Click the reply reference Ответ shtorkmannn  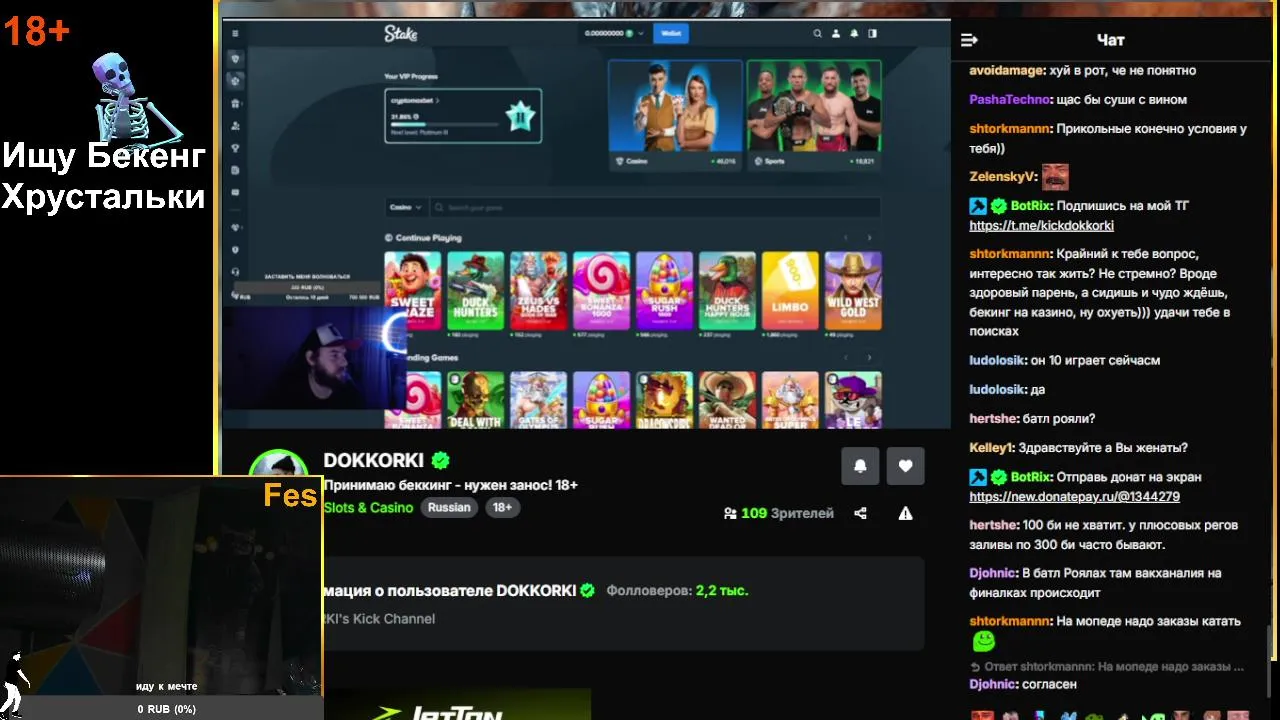tap(1107, 666)
